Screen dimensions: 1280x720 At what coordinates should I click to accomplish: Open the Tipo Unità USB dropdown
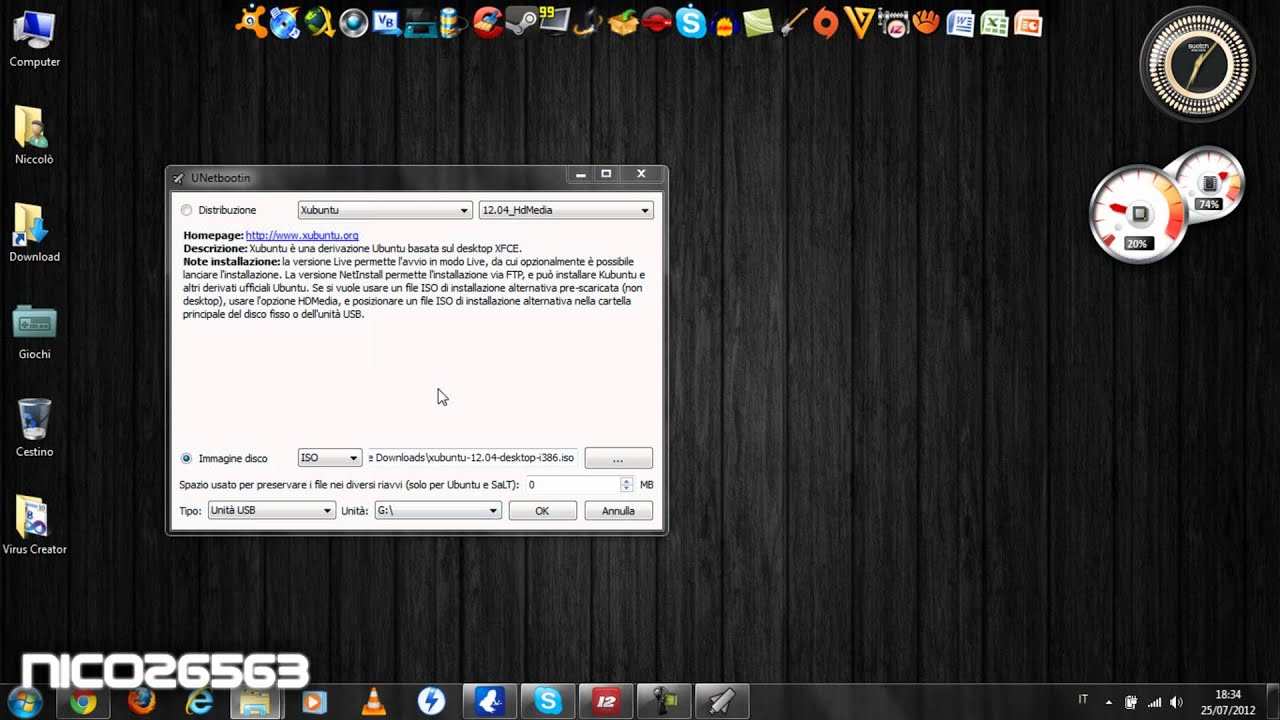tap(271, 511)
